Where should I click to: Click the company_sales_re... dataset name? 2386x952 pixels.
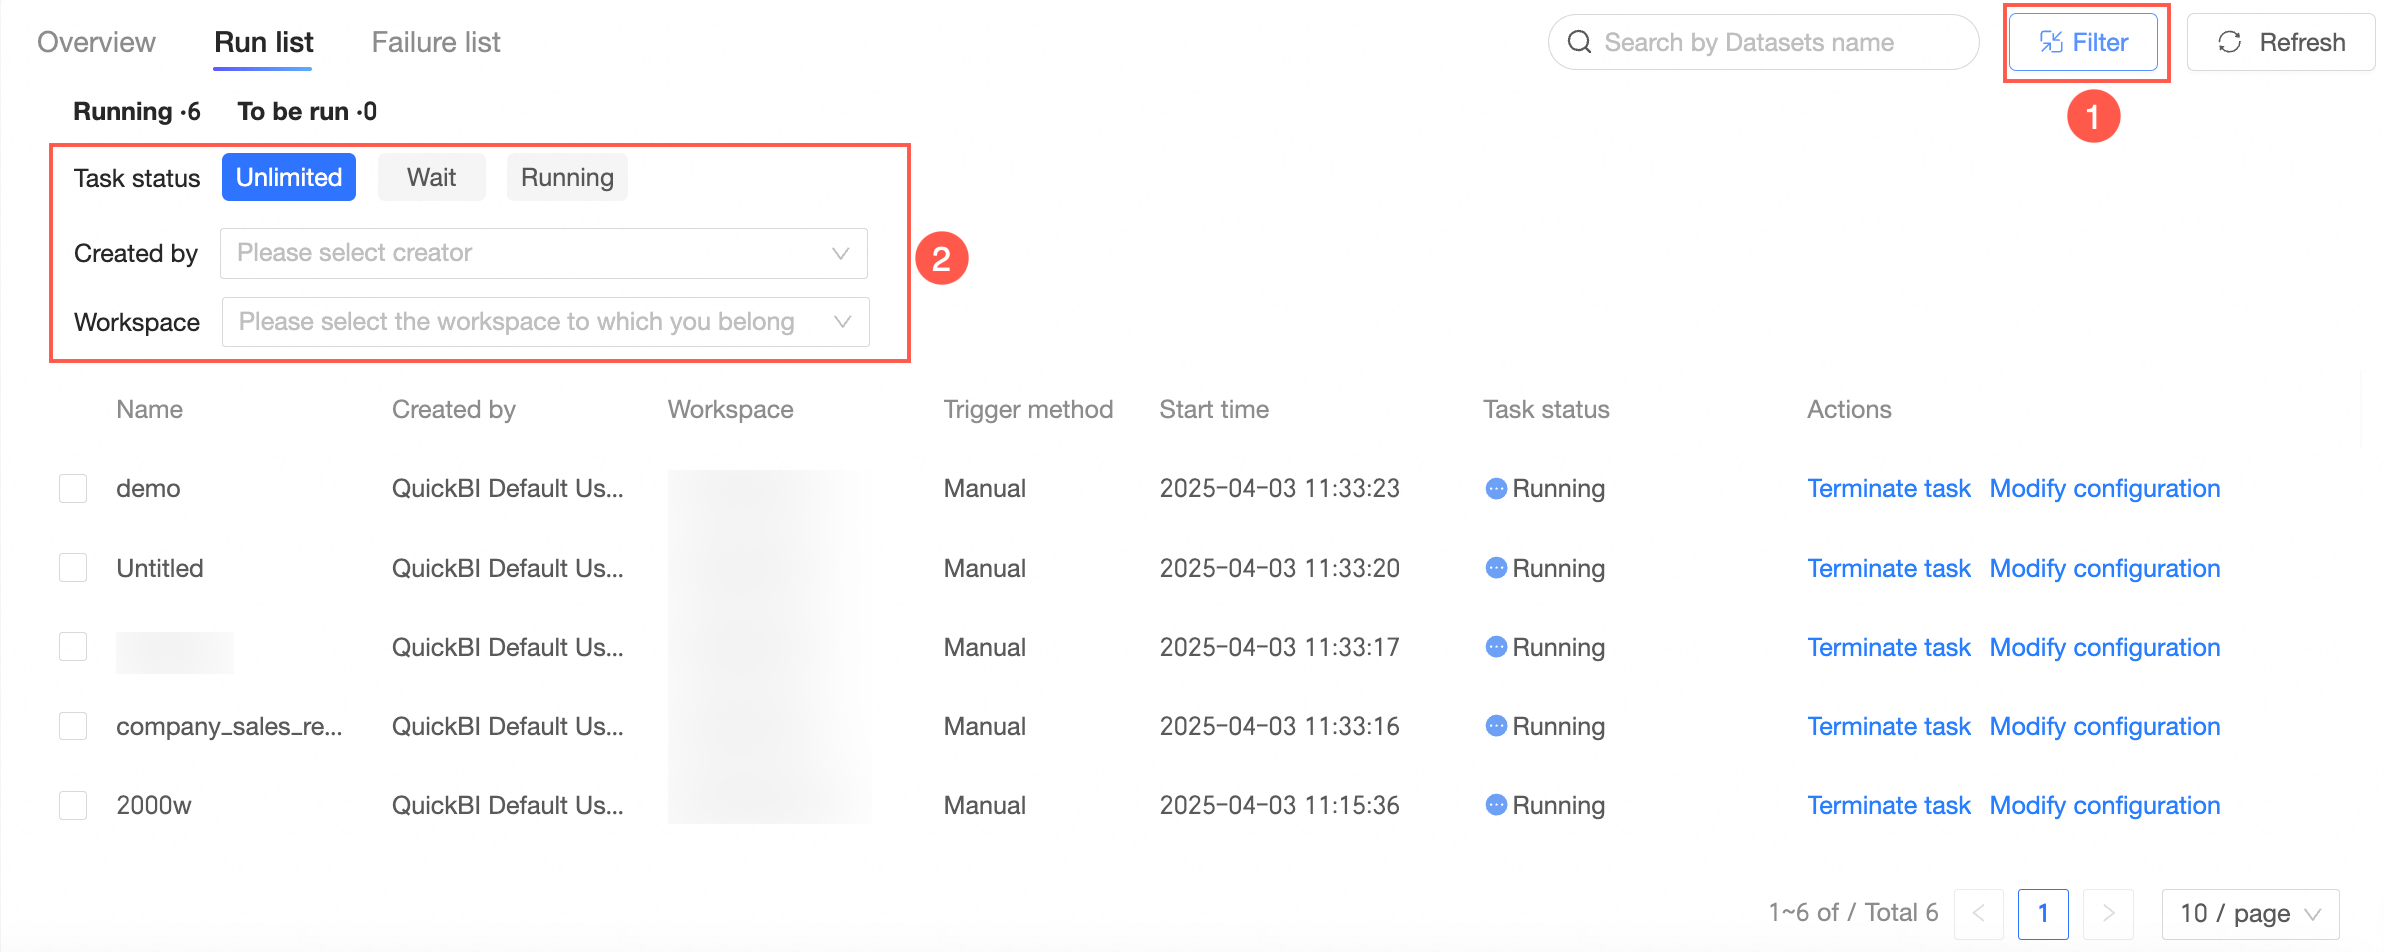click(x=229, y=726)
